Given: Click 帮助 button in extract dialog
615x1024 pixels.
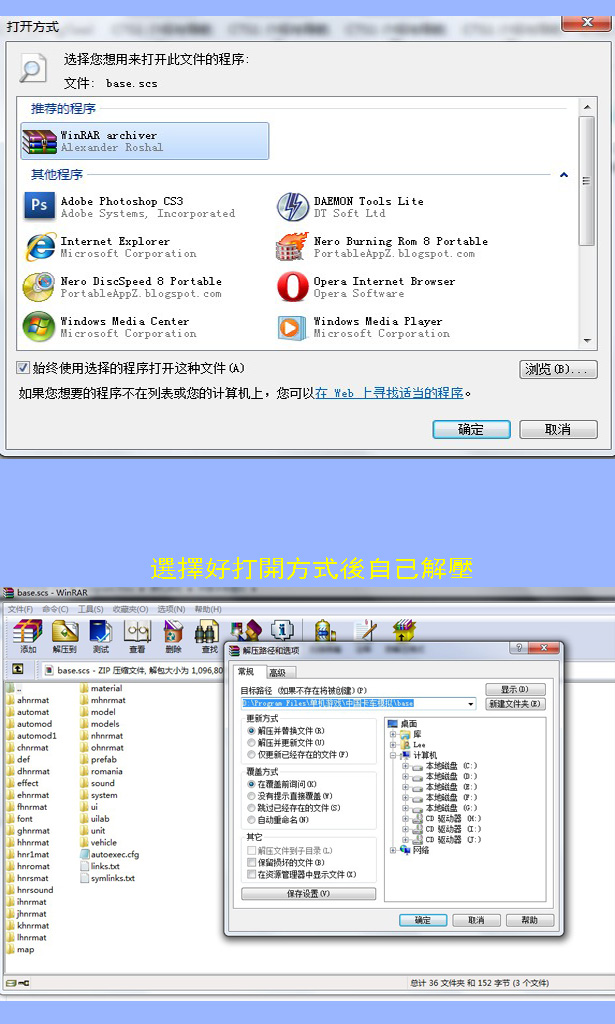Looking at the screenshot, I should [529, 920].
